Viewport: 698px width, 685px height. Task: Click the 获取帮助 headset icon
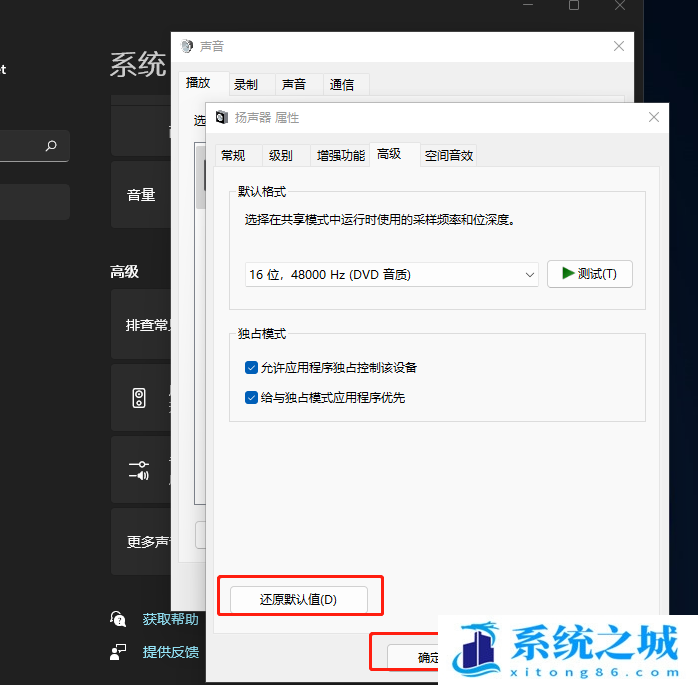[118, 619]
